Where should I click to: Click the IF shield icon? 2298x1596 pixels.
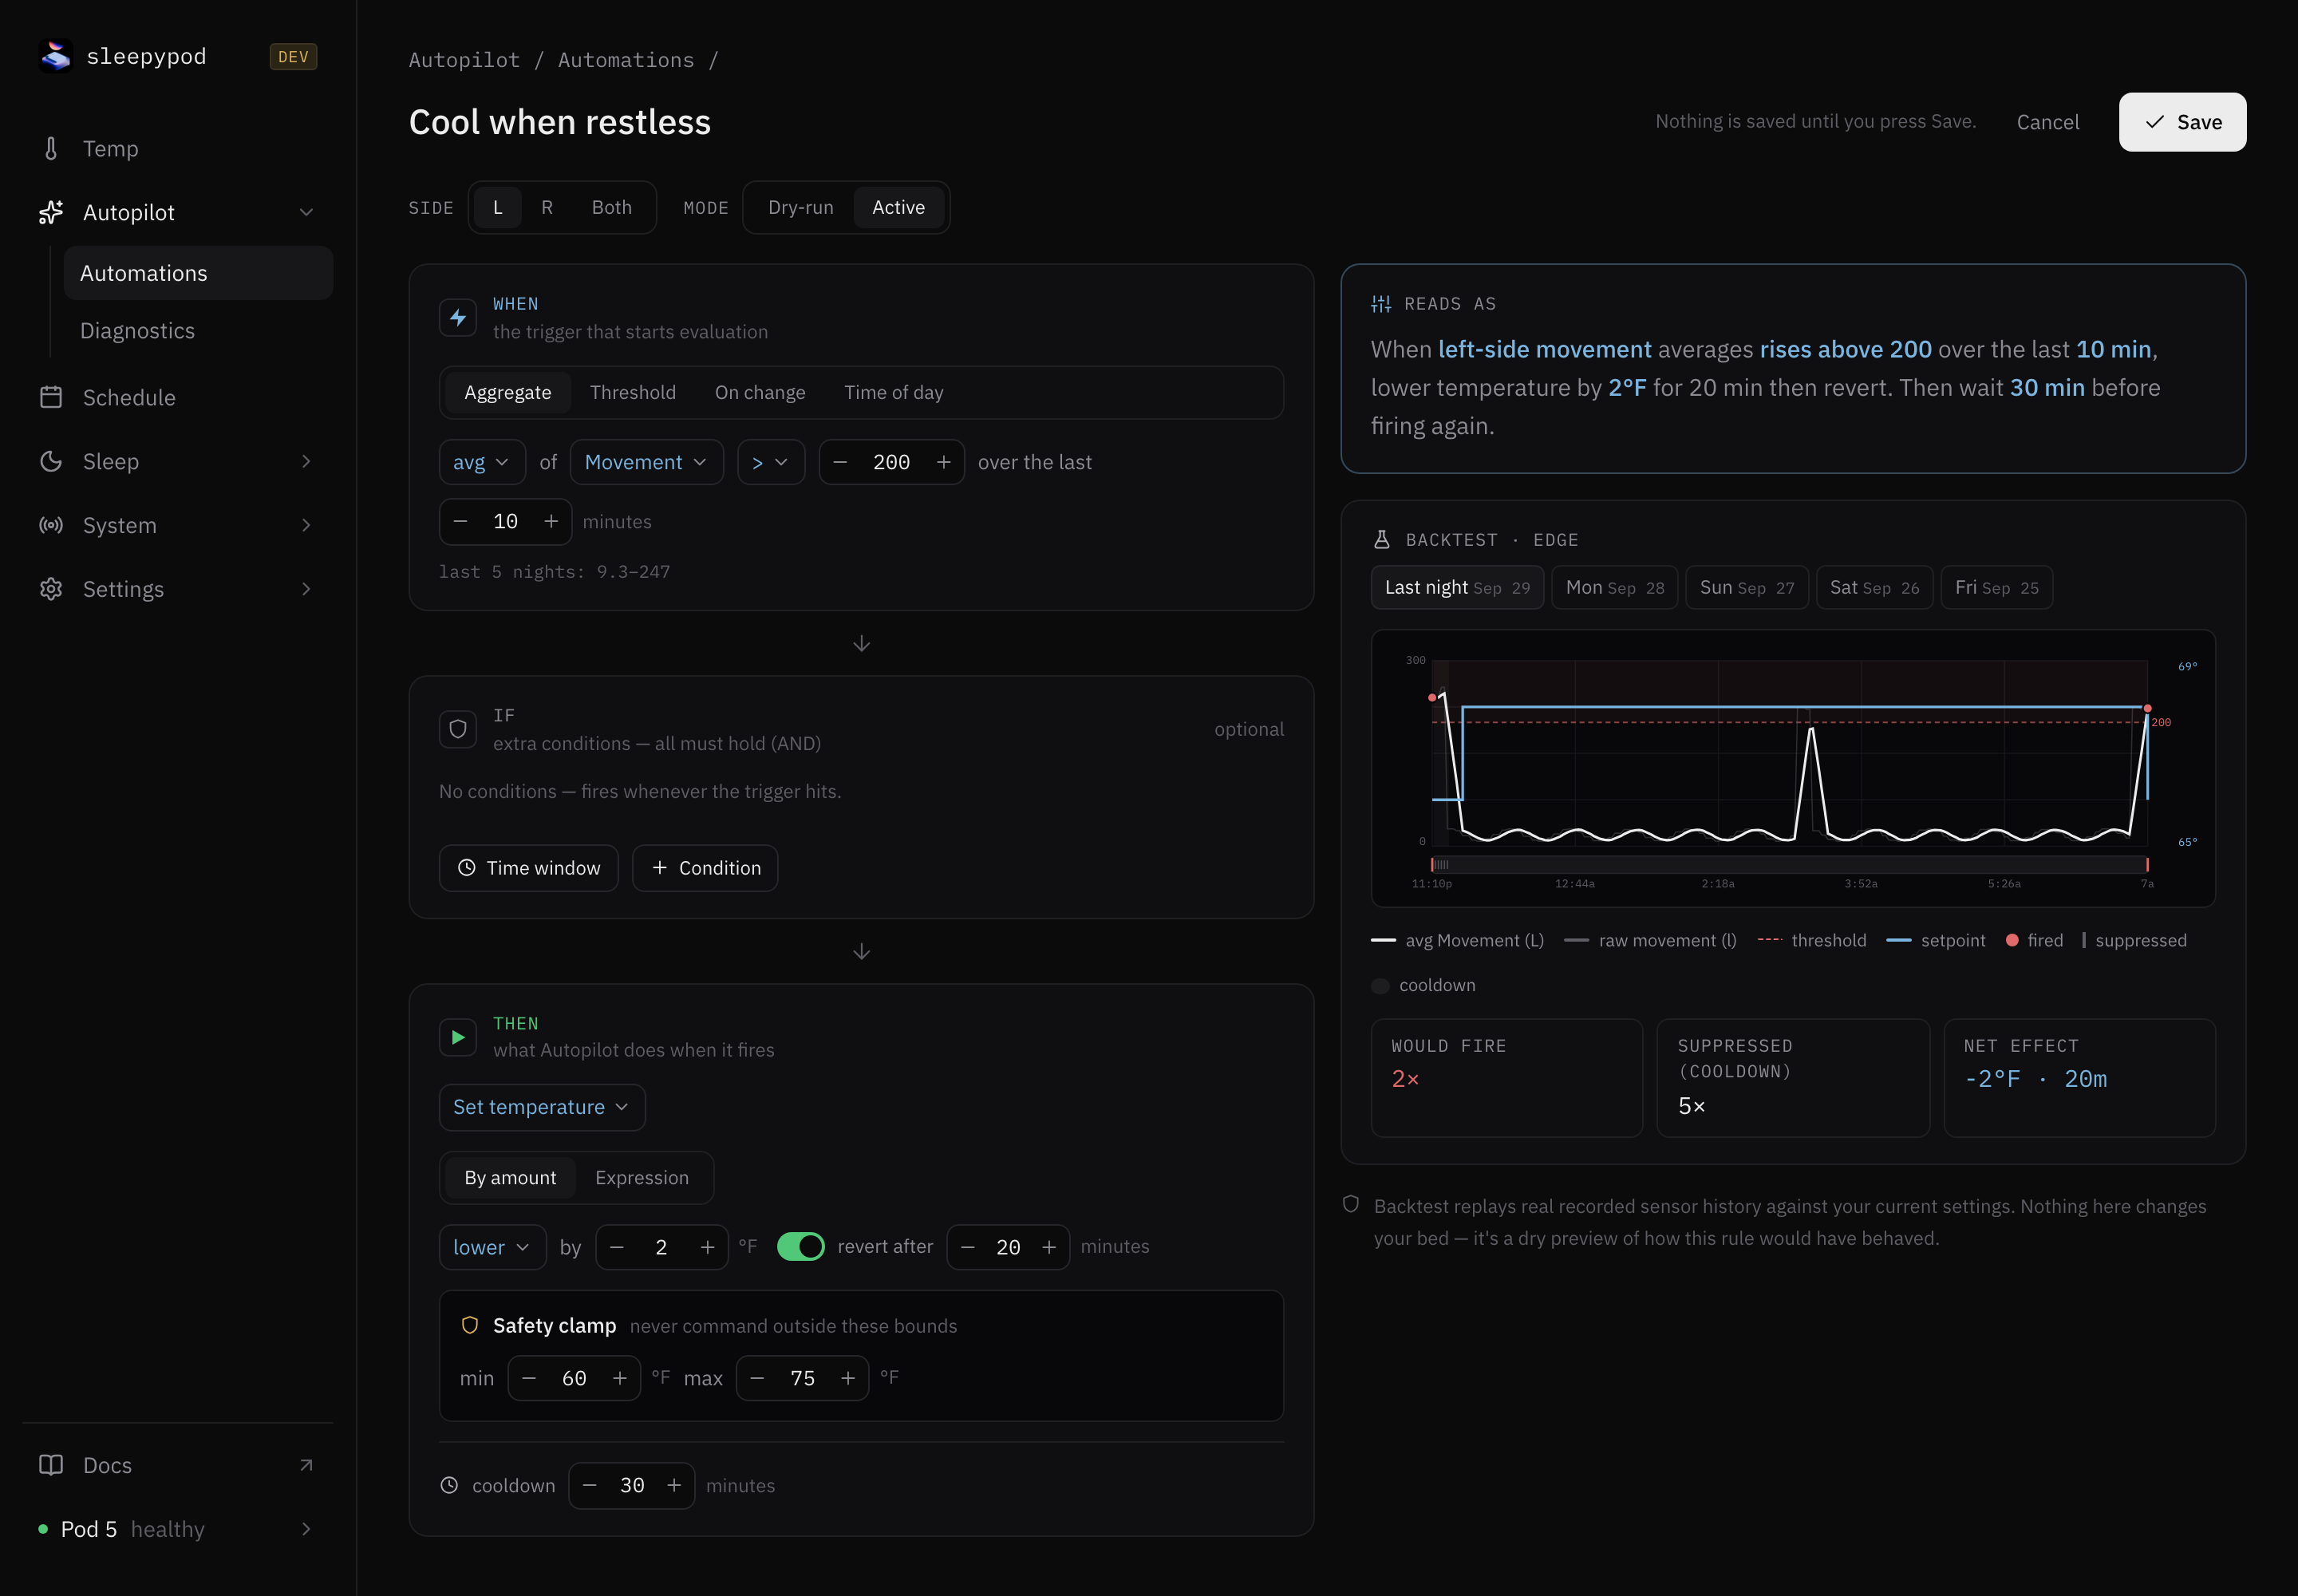(458, 729)
